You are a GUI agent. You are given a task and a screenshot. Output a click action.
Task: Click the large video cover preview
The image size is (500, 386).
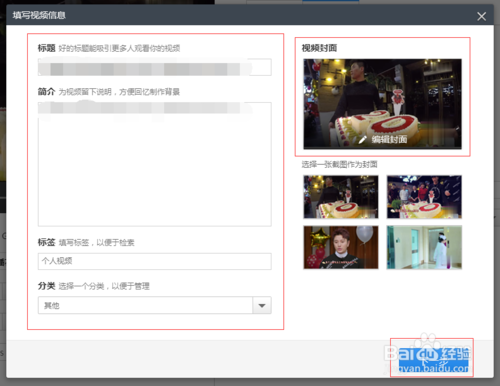point(382,104)
